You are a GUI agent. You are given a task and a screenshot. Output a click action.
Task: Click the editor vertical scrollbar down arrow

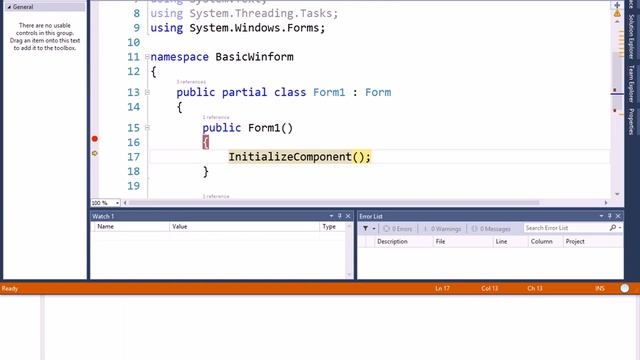coord(617,194)
